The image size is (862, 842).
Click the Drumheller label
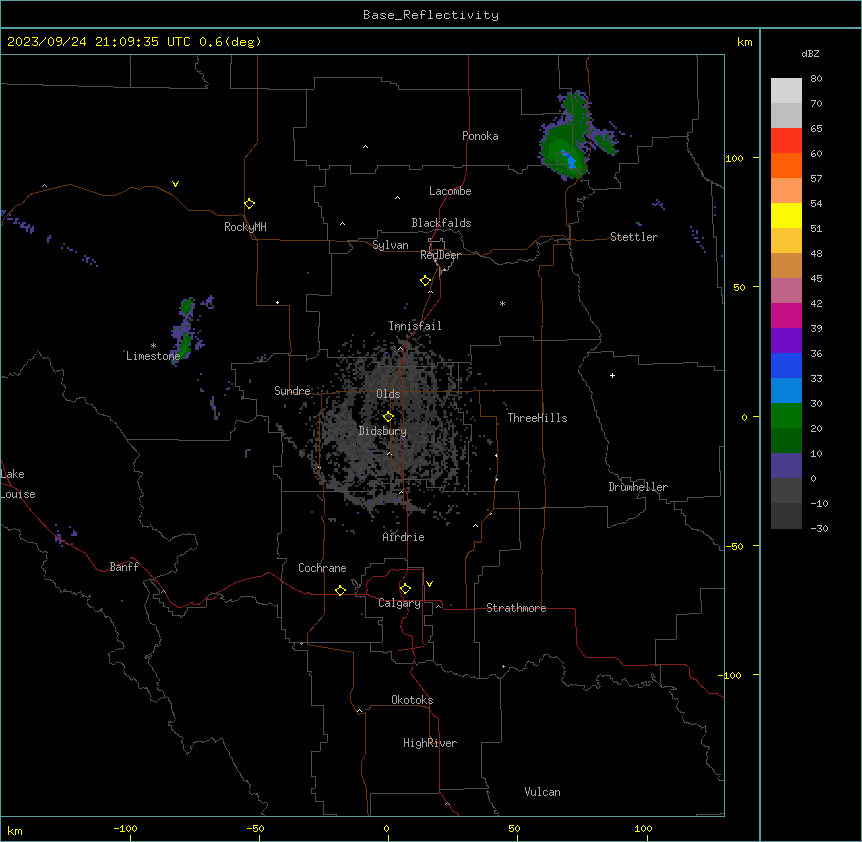click(638, 487)
